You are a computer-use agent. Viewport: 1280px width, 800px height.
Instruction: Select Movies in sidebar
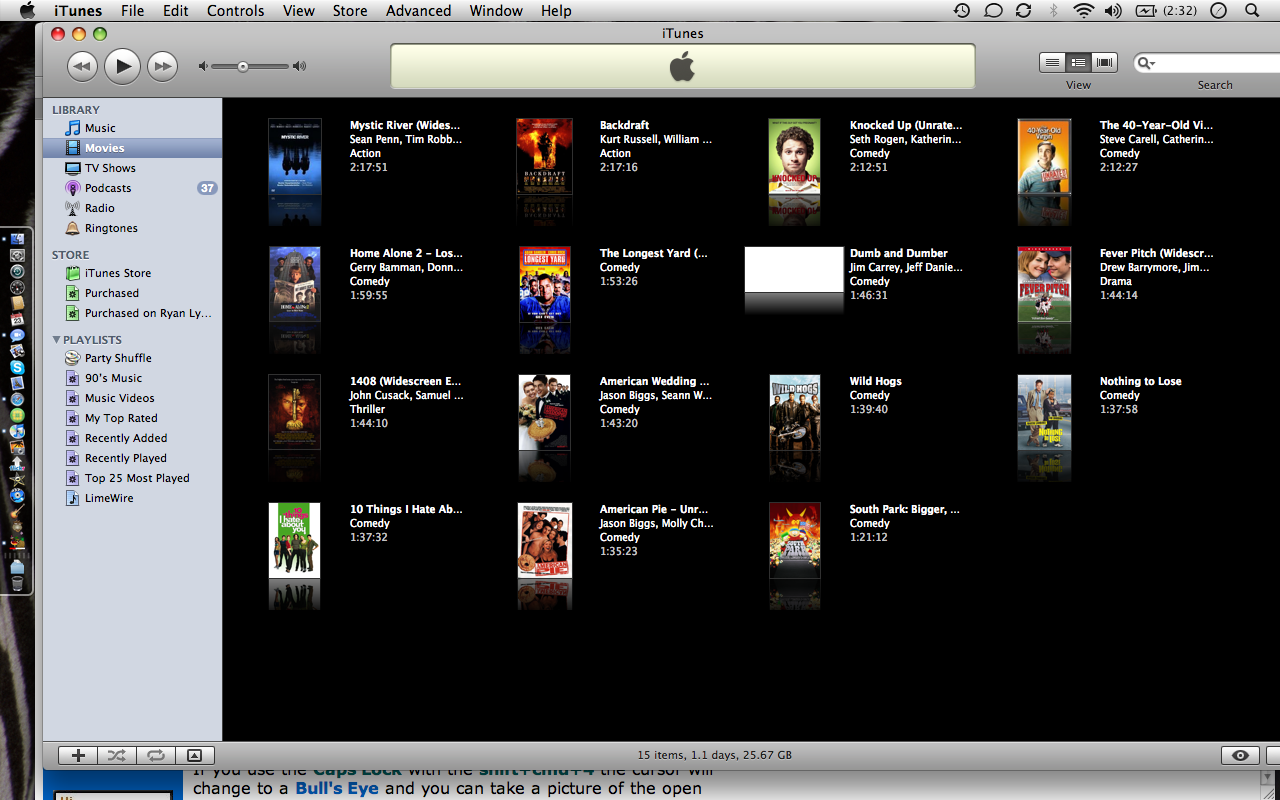(132, 148)
